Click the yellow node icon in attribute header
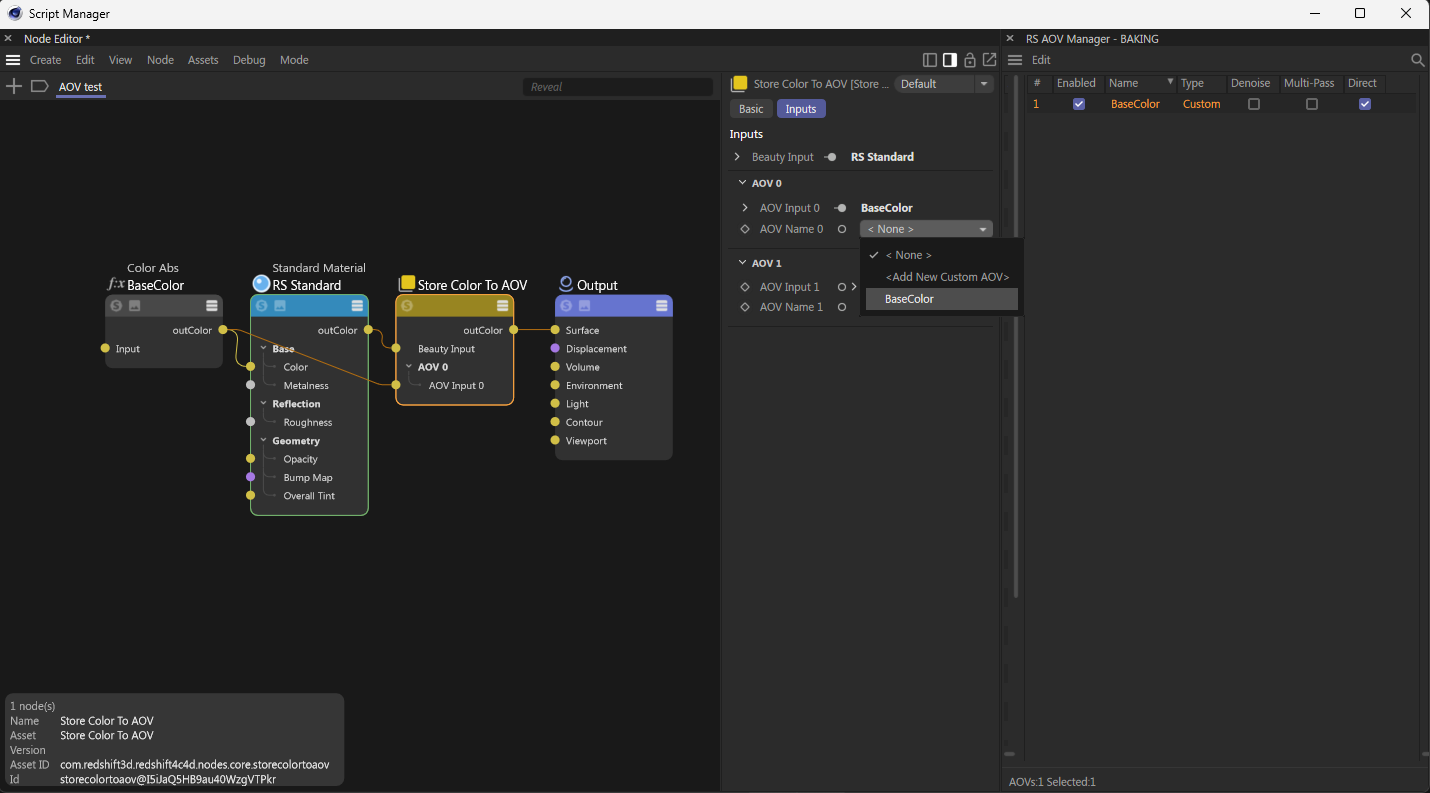1430x793 pixels. tap(740, 84)
